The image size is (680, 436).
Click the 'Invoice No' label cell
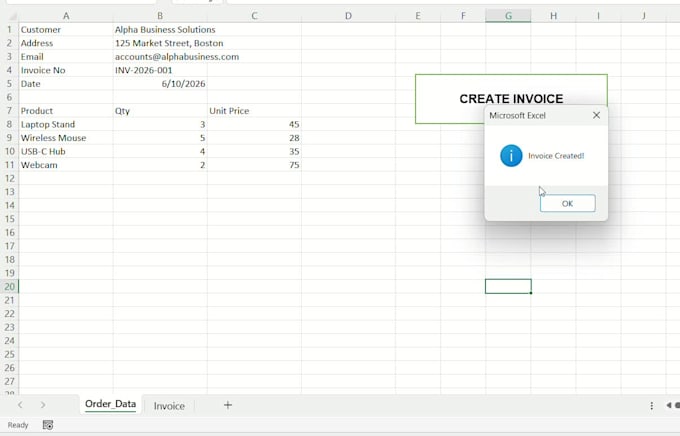tap(66, 70)
